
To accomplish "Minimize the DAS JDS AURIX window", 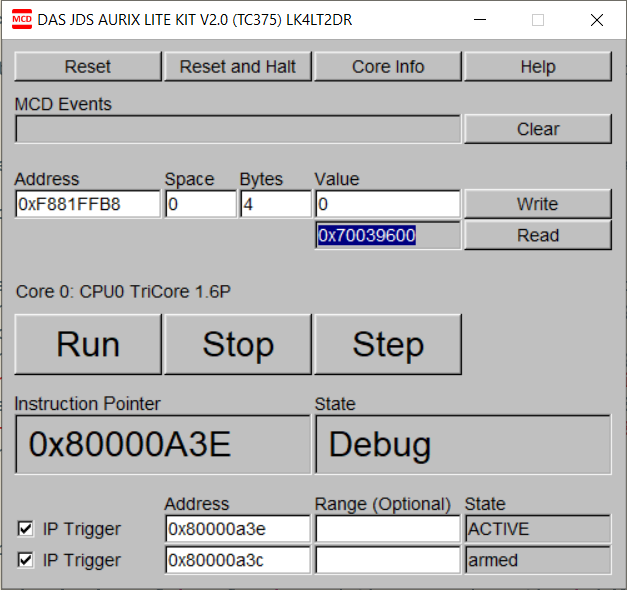I will pyautogui.click(x=480, y=20).
